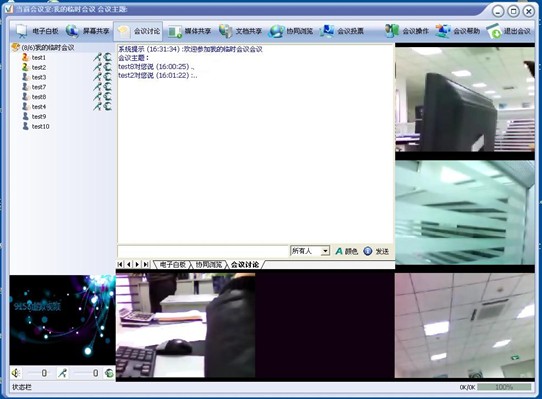Toggle speaker mute icon in bottom panel

click(16, 373)
